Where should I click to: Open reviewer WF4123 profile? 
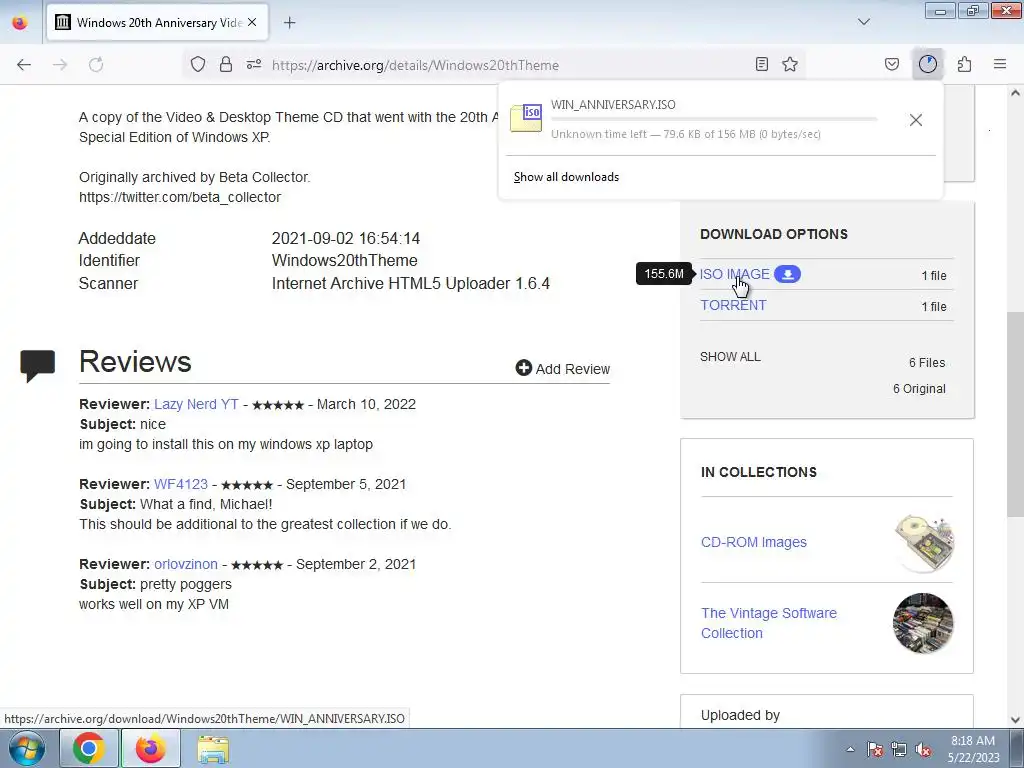click(181, 484)
